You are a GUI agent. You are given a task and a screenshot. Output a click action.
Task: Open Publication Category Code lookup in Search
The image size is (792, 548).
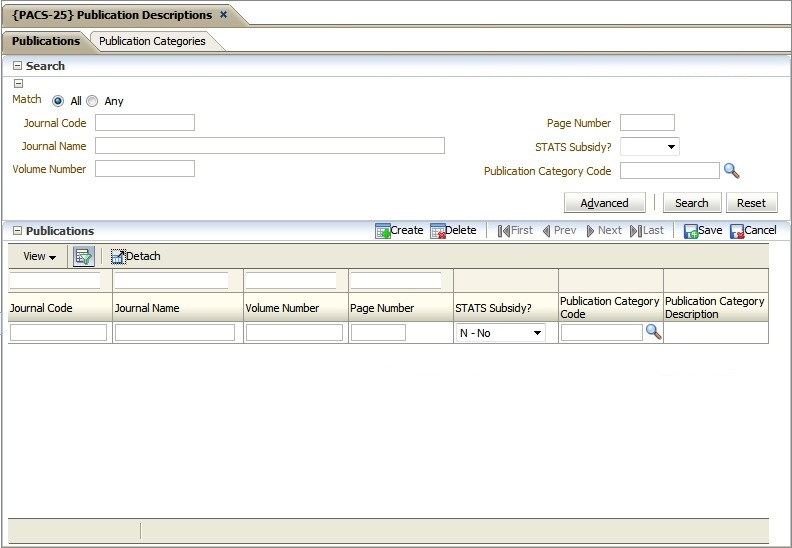pos(731,171)
